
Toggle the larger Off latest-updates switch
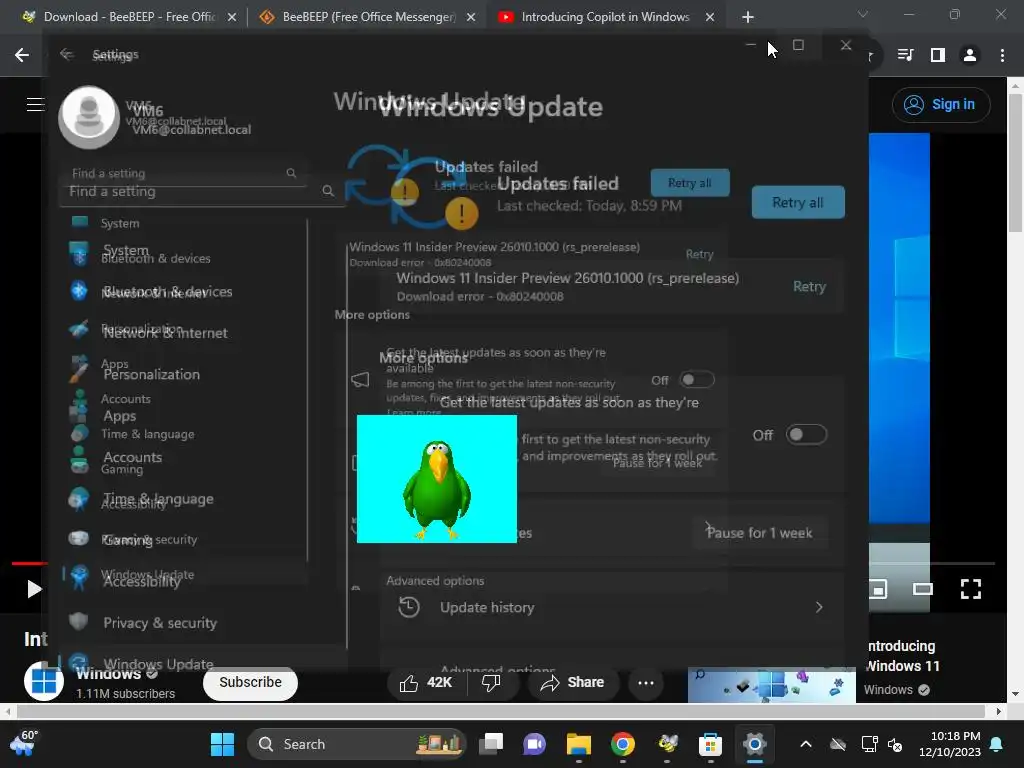807,435
